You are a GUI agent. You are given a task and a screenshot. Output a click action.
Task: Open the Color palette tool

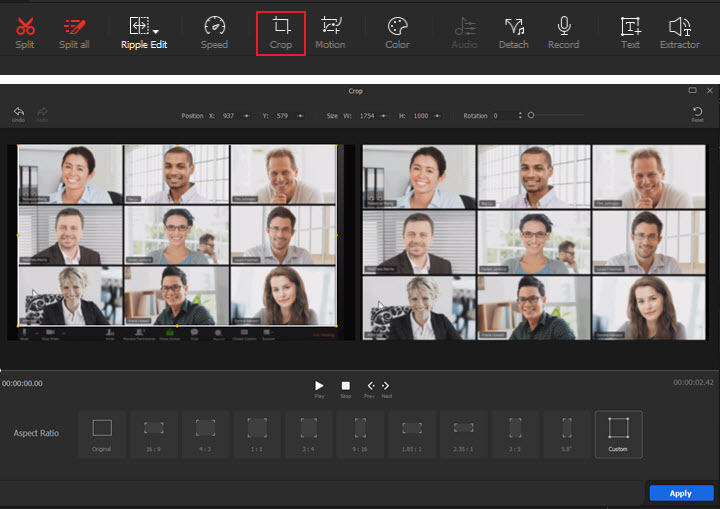point(397,31)
